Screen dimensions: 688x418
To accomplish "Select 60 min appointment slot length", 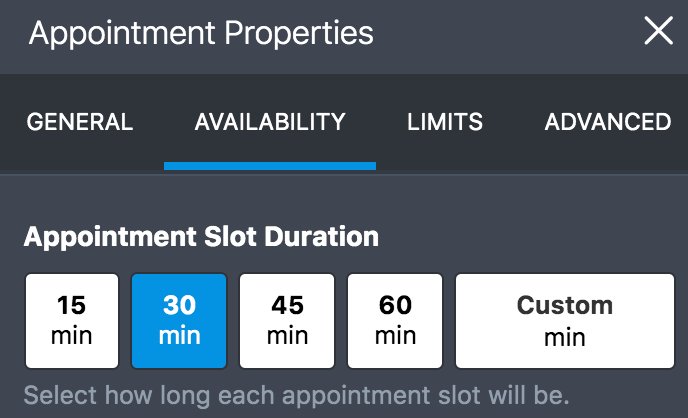I will (x=396, y=320).
